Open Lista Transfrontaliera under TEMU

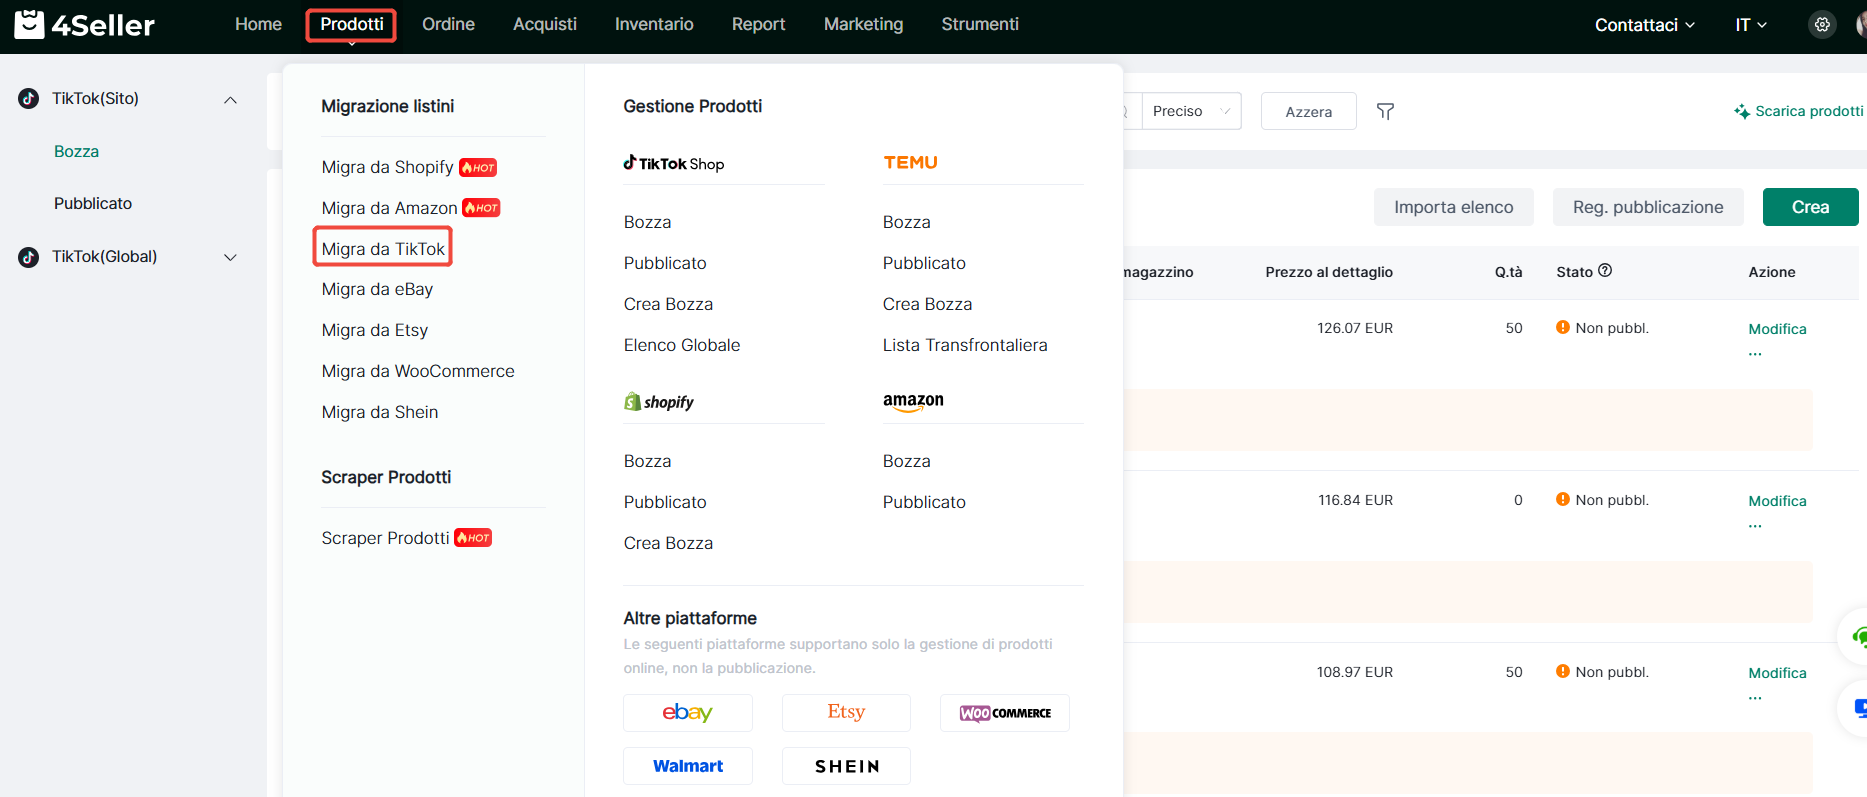[965, 345]
